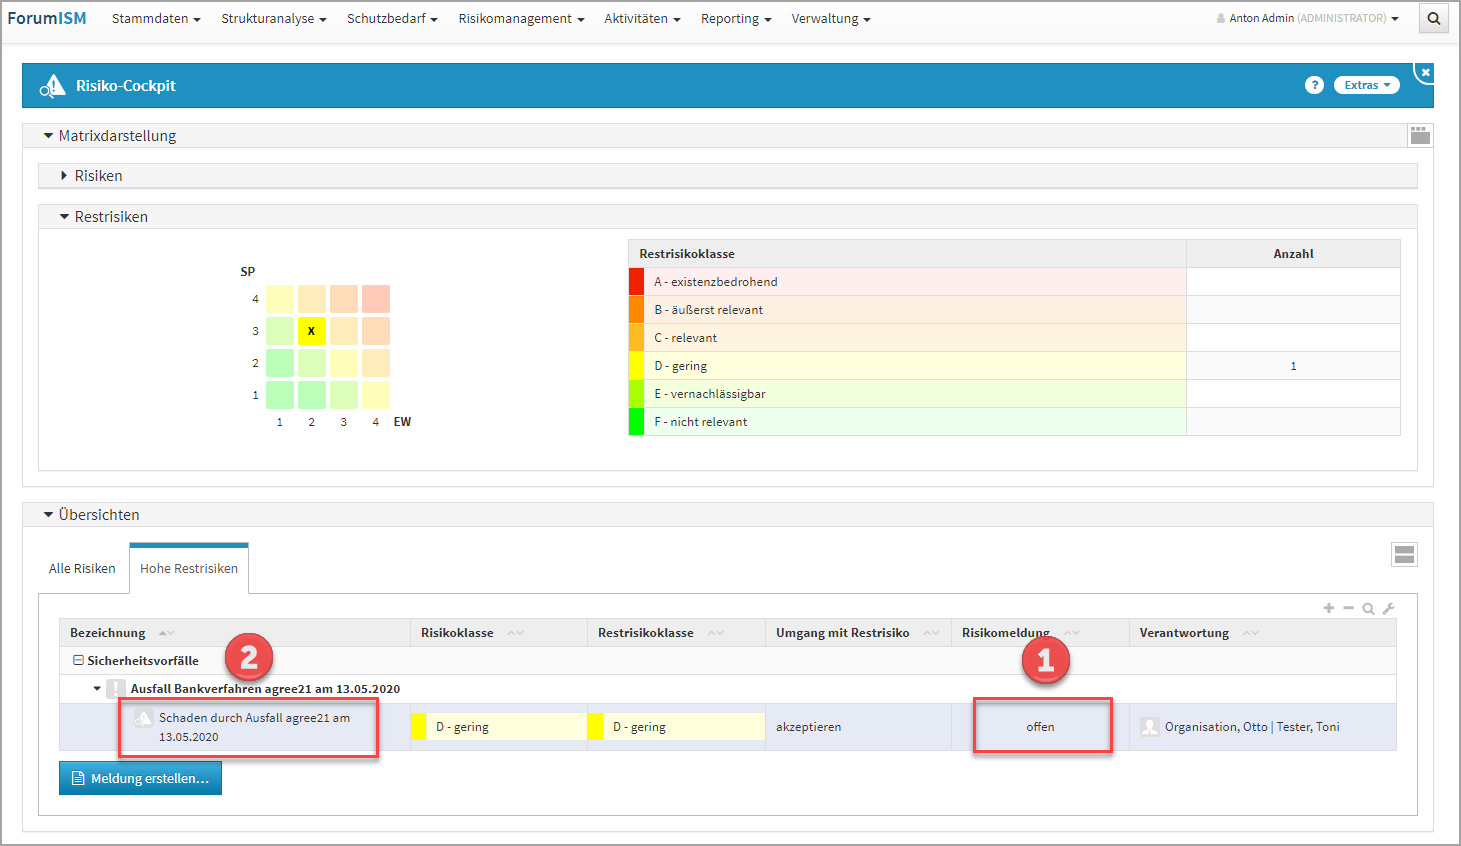Expand the Risiken section
The width and height of the screenshot is (1461, 846).
click(x=65, y=176)
